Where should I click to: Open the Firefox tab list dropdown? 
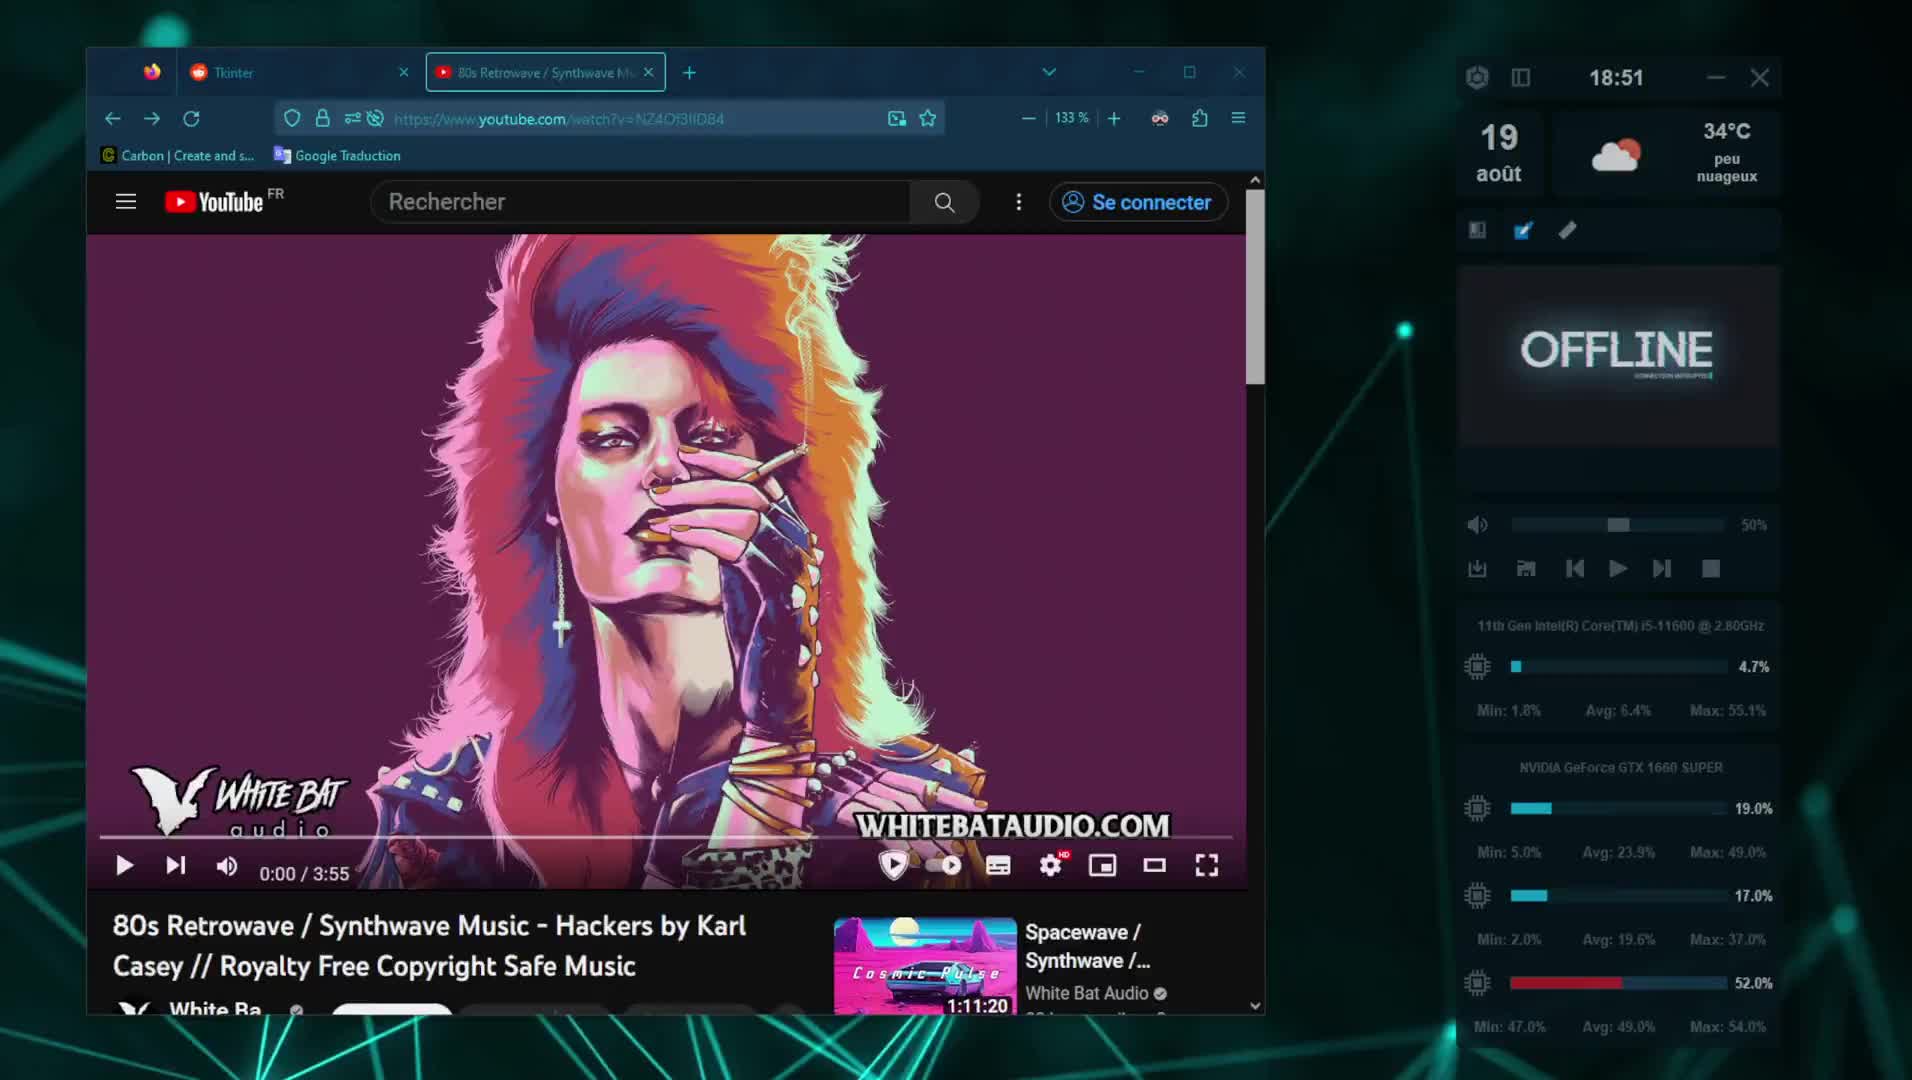[x=1049, y=71]
